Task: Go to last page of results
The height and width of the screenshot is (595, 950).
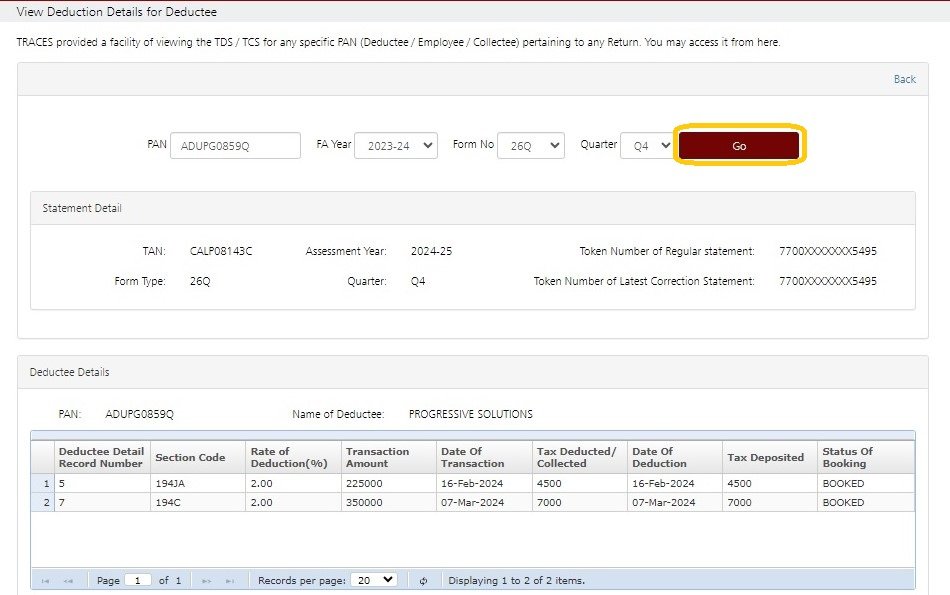Action: coord(230,580)
